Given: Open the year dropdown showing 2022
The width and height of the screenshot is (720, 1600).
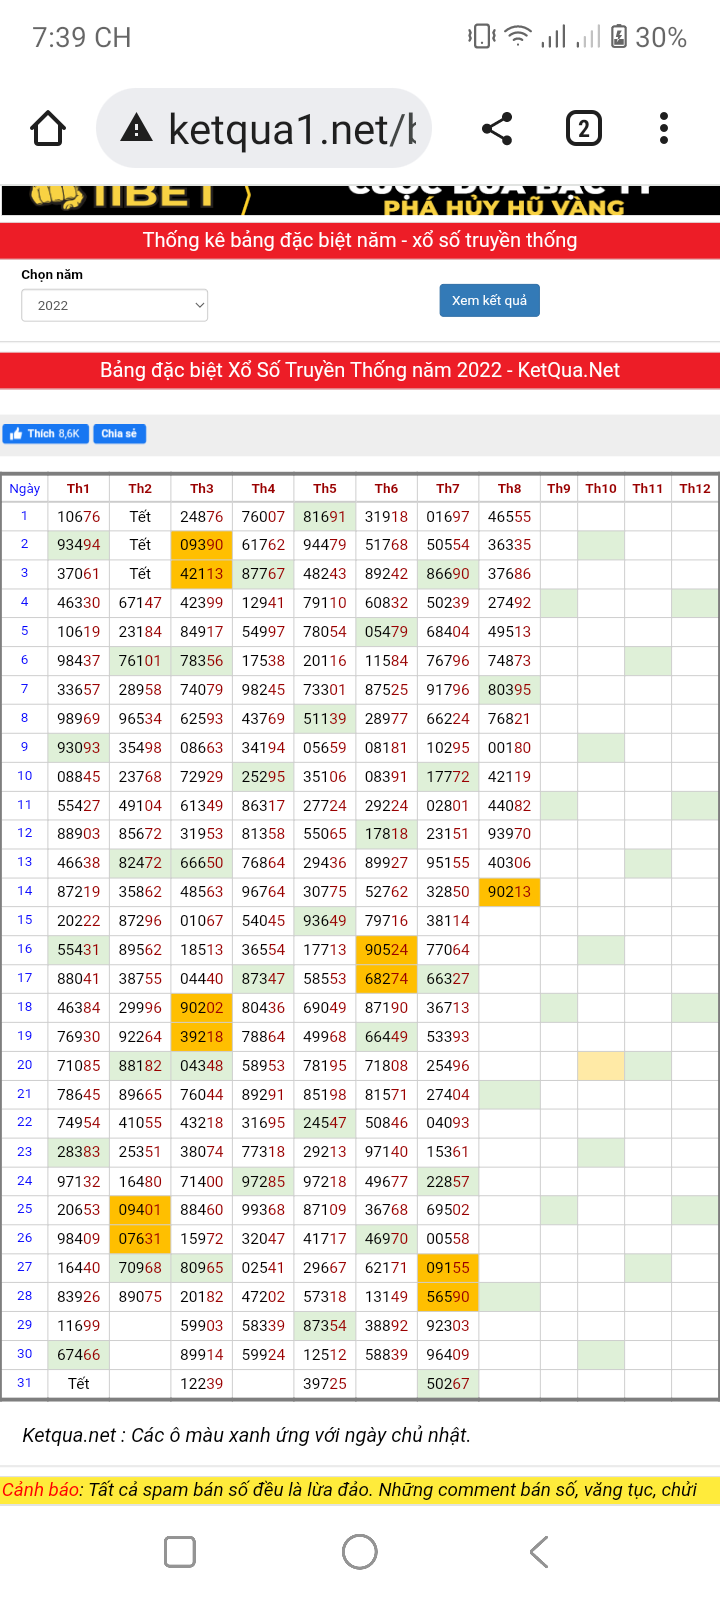Looking at the screenshot, I should (115, 305).
